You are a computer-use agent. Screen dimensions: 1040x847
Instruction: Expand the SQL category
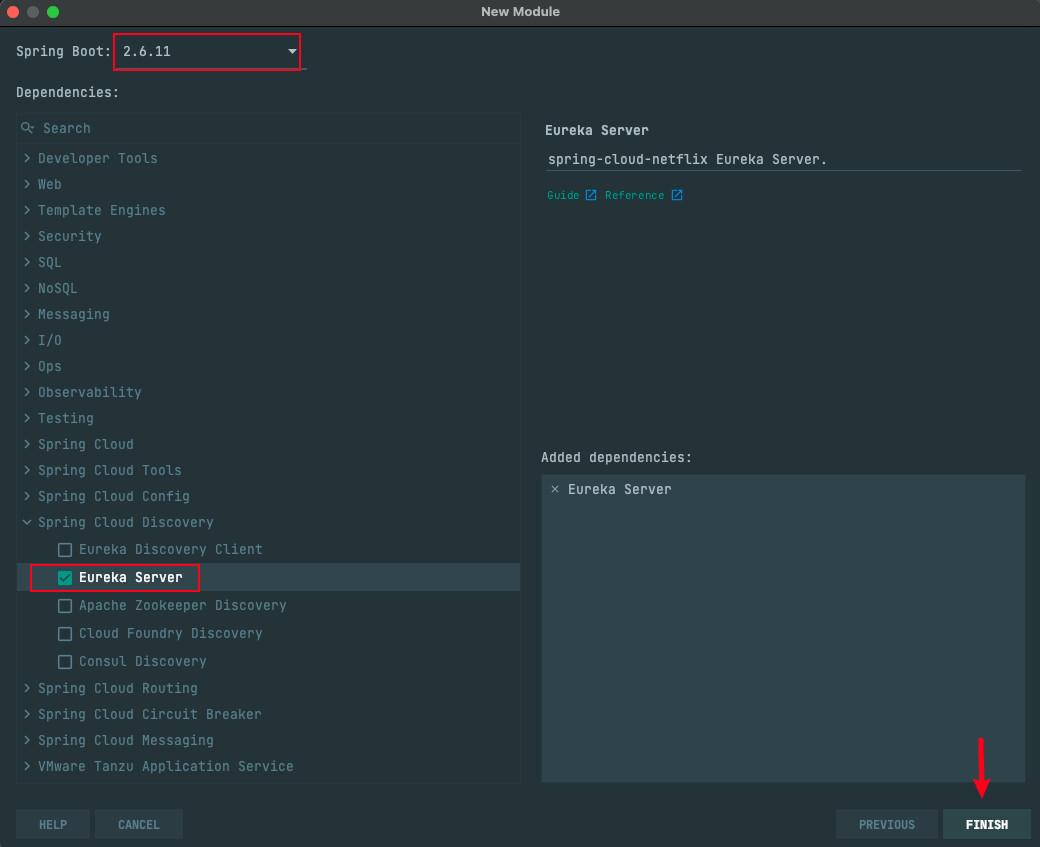point(27,262)
